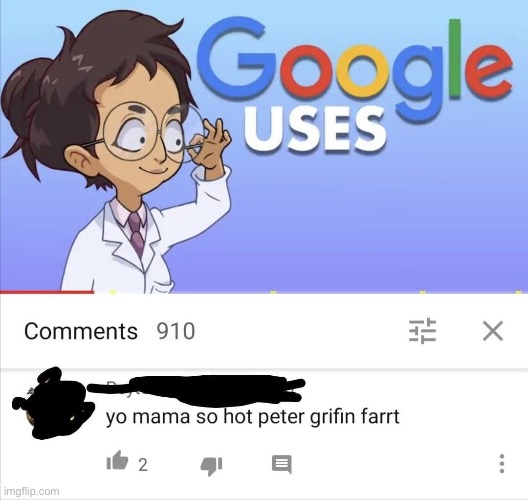Click the Comments heading
The height and width of the screenshot is (500, 528).
pyautogui.click(x=81, y=331)
